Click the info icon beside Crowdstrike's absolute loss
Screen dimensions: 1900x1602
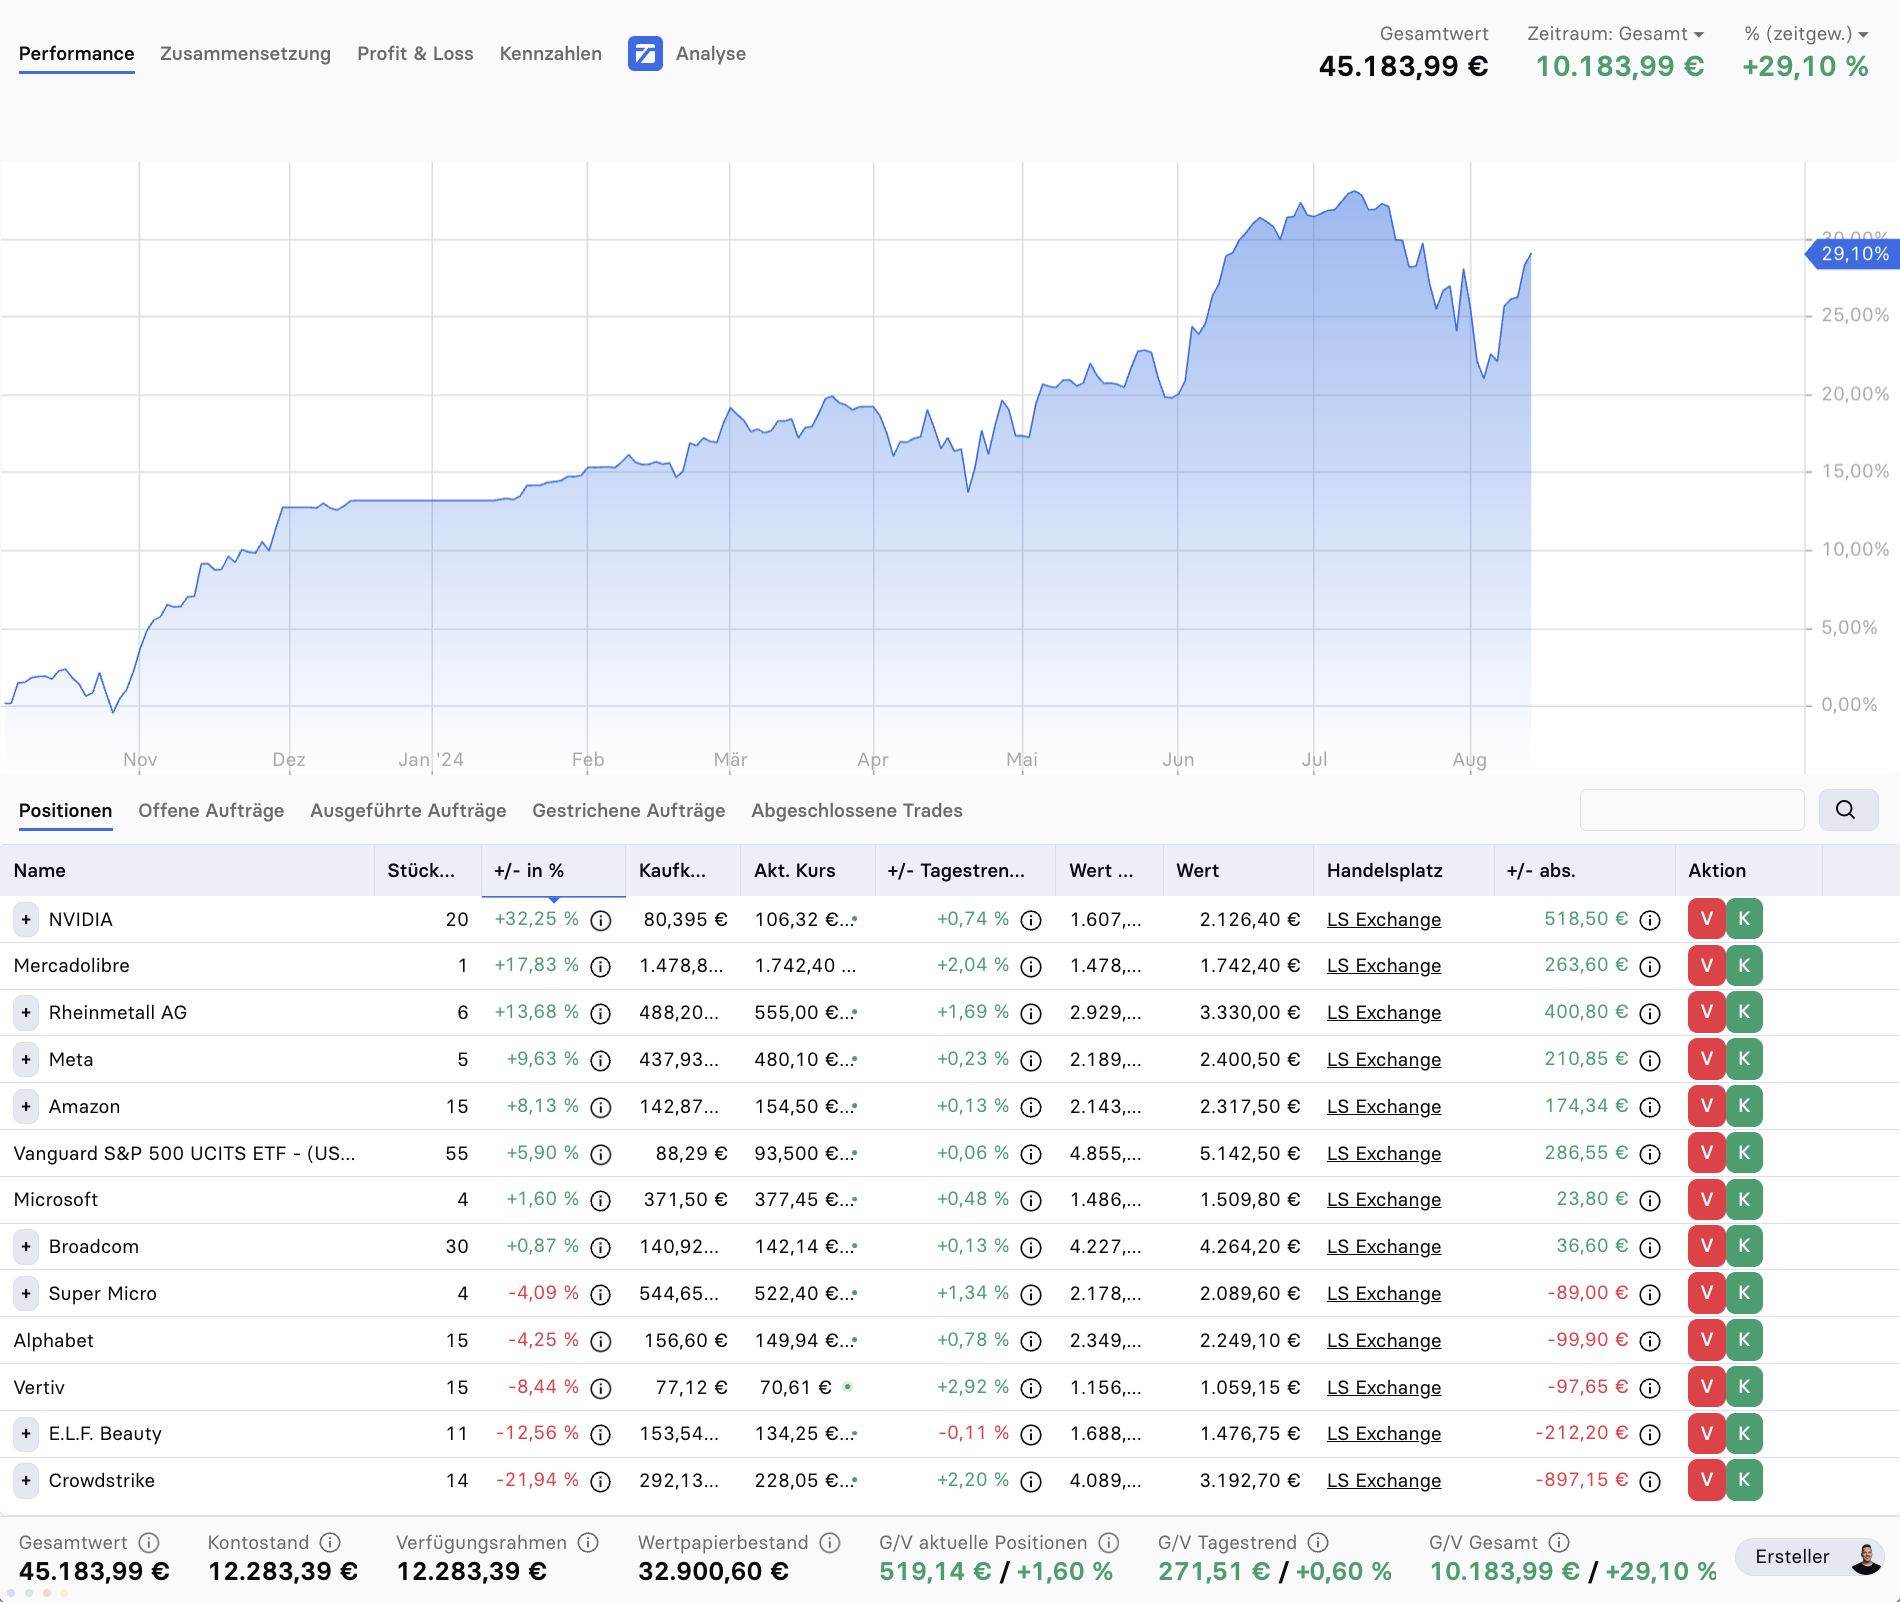tap(1650, 1480)
